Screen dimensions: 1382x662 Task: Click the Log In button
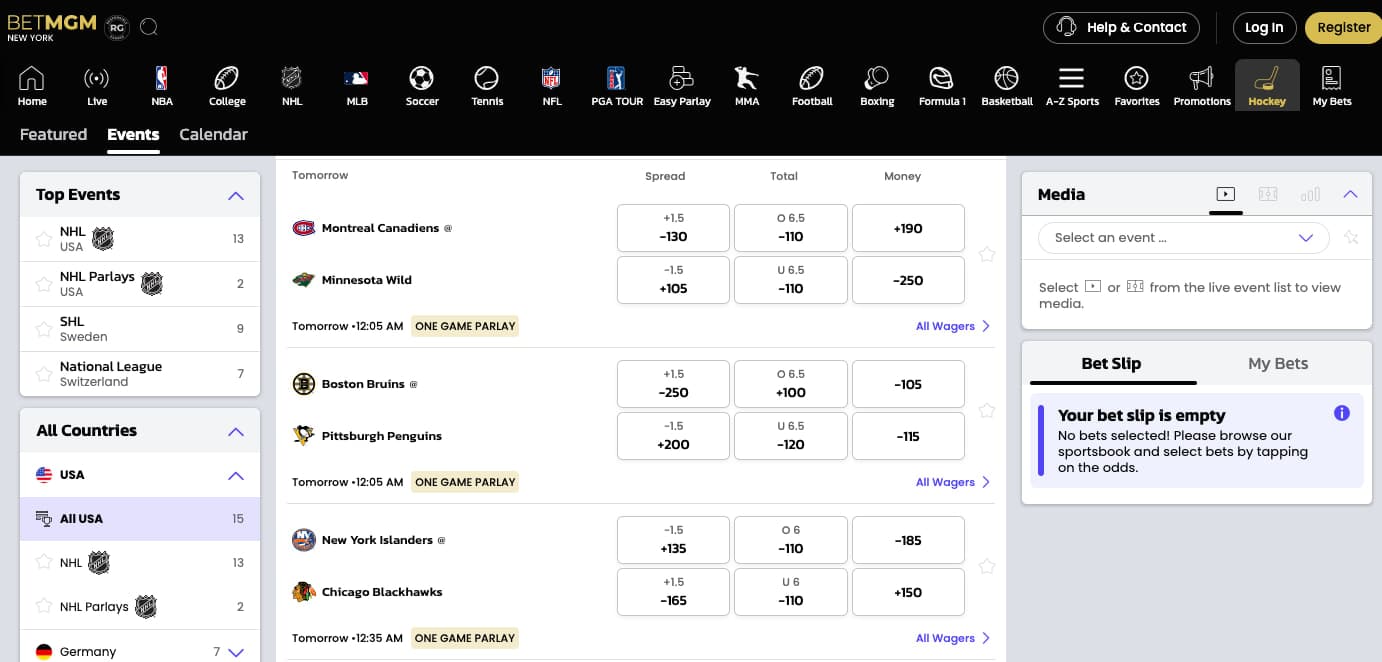(x=1264, y=27)
